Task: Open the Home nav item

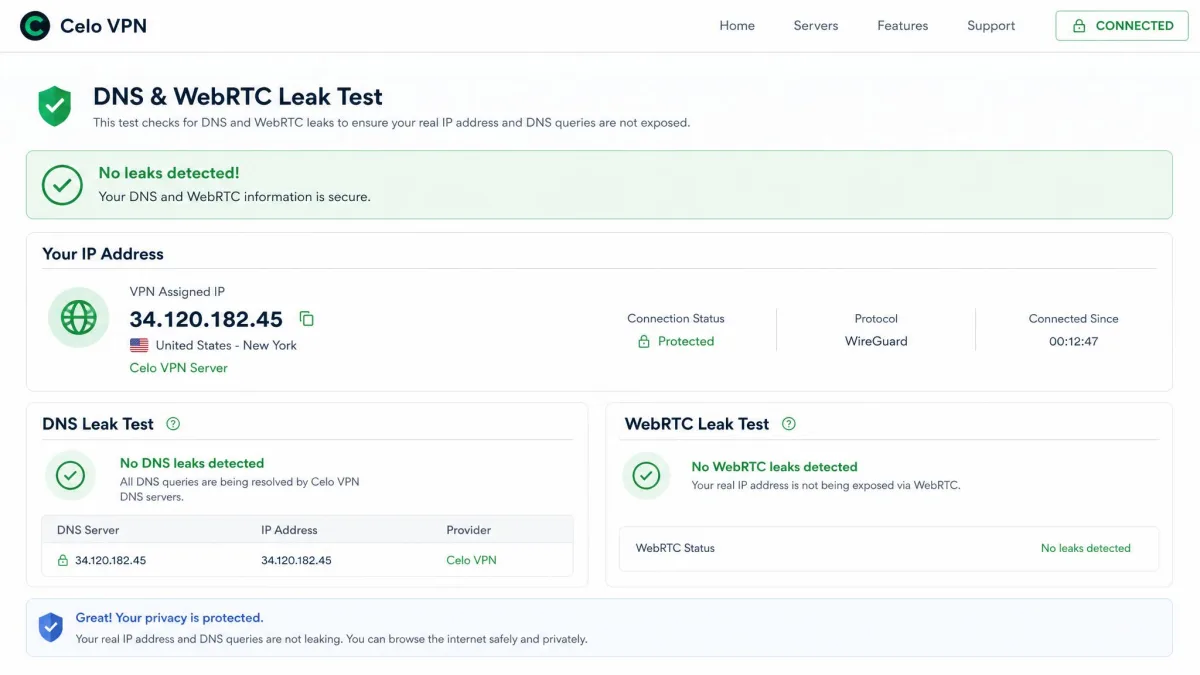Action: 737,26
